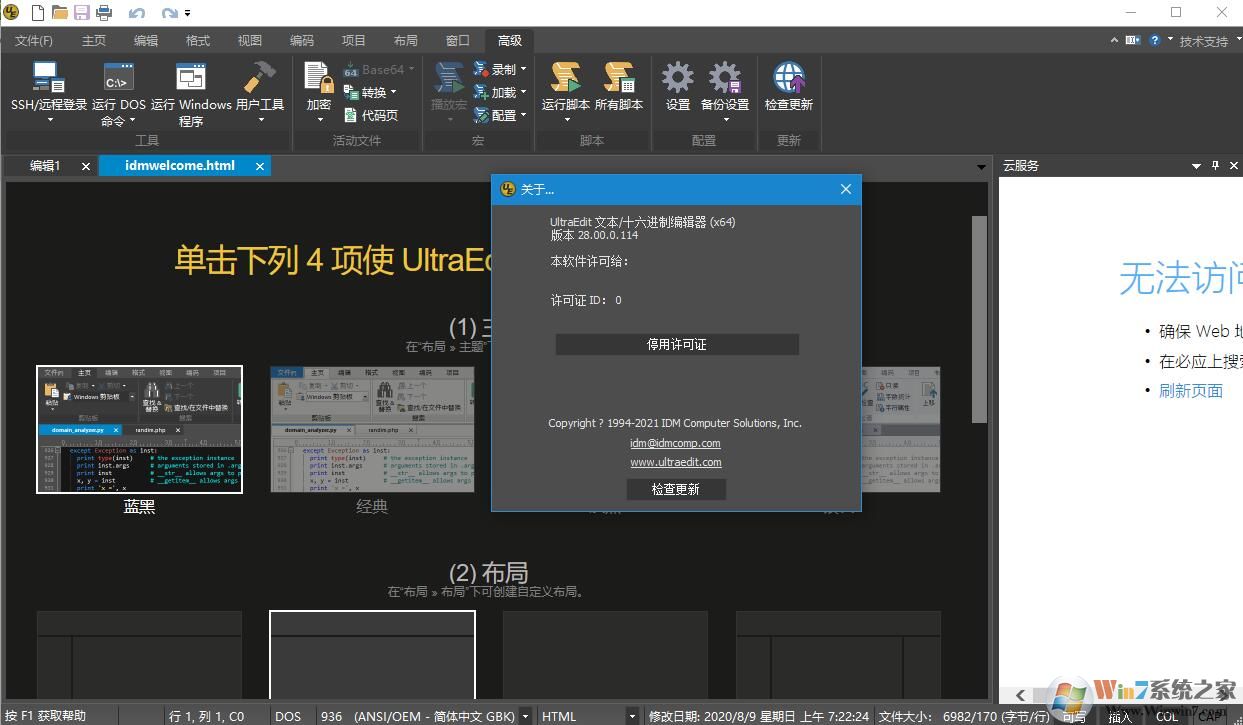Toggle COL mode in status bar
This screenshot has height=725, width=1243.
coord(1166,716)
